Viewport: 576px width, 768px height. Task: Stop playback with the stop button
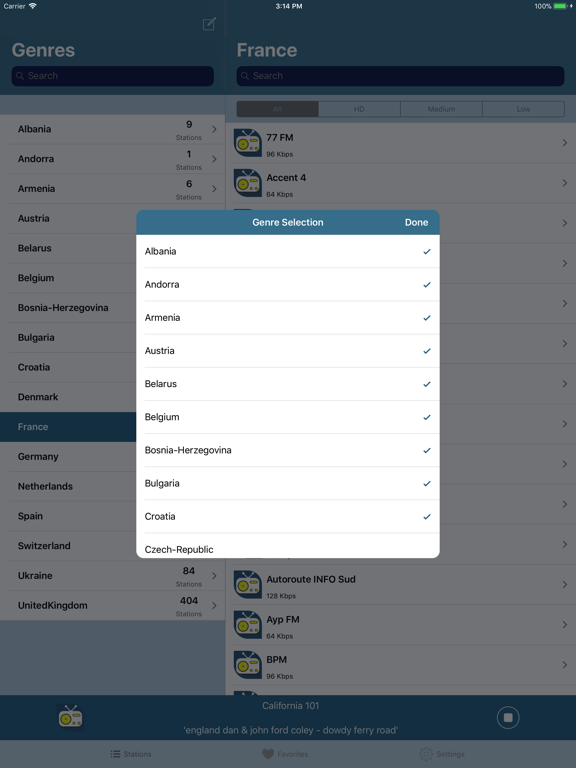508,718
